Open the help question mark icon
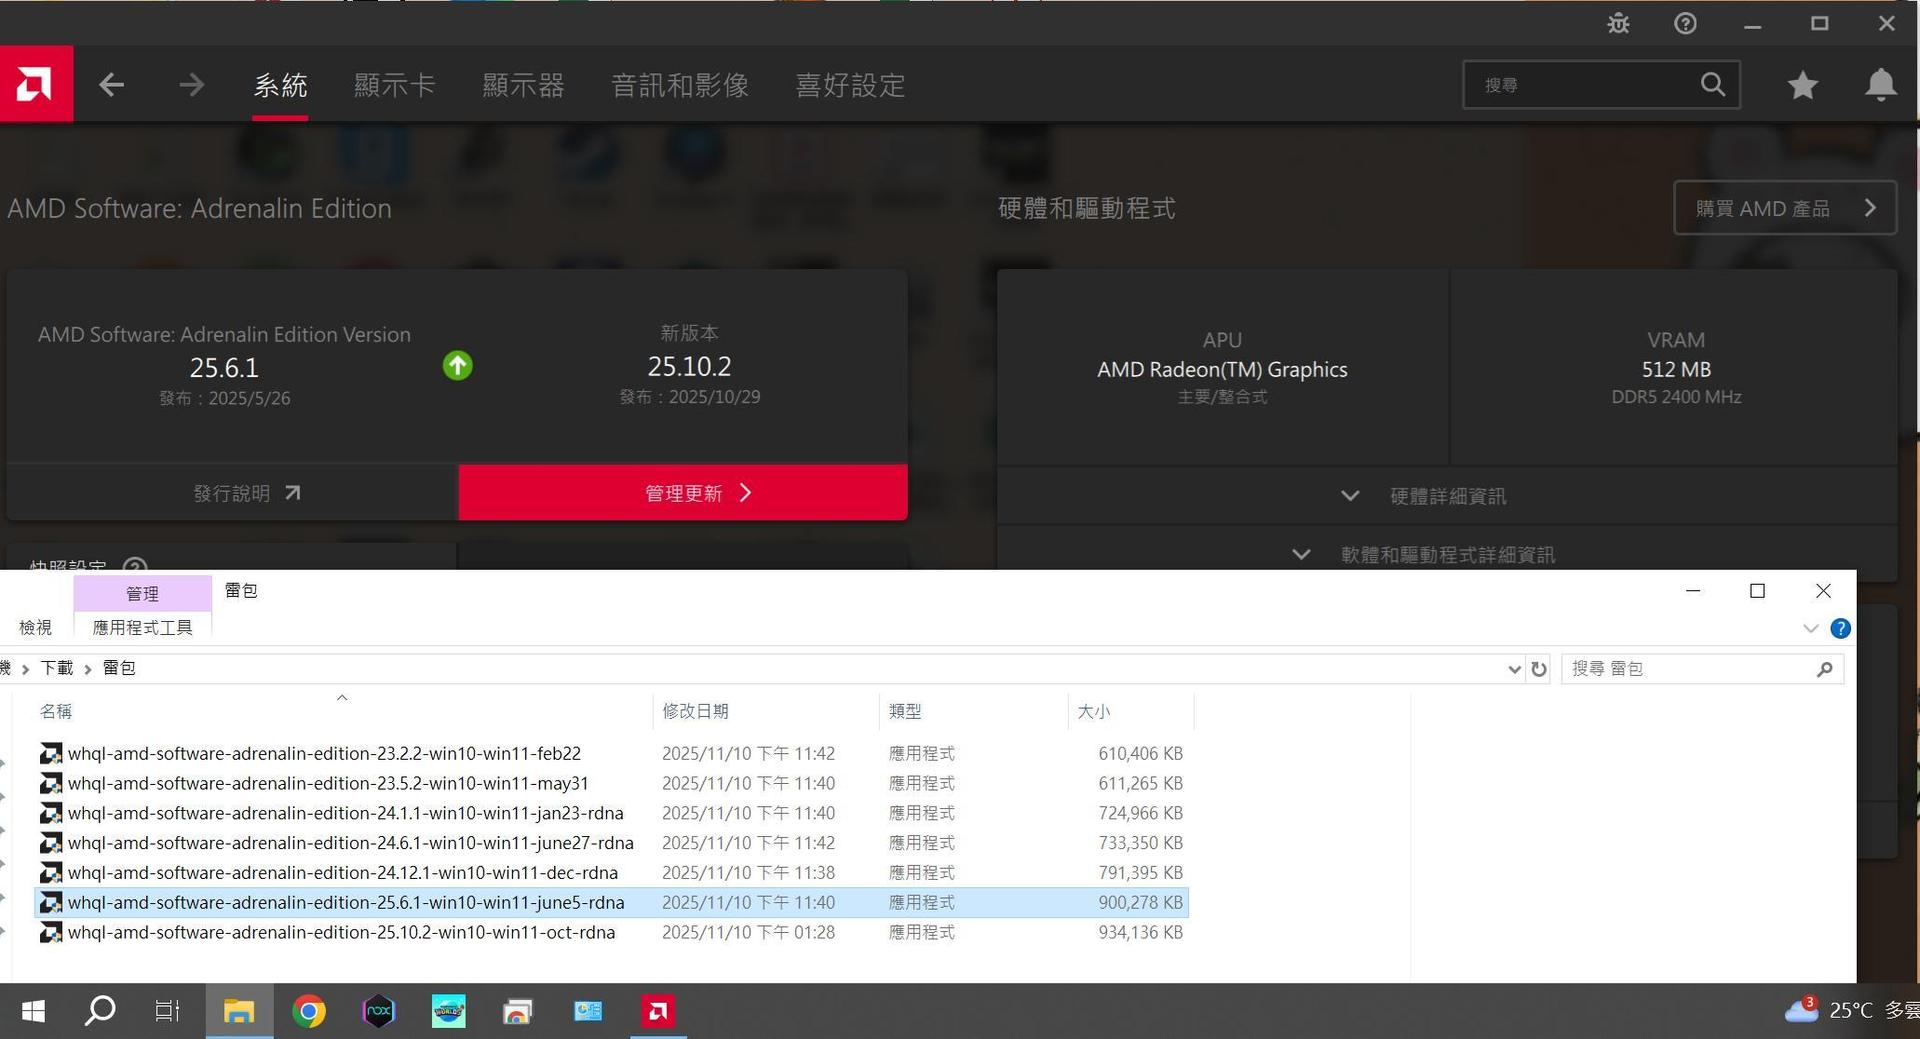This screenshot has height=1039, width=1920. pos(1685,23)
